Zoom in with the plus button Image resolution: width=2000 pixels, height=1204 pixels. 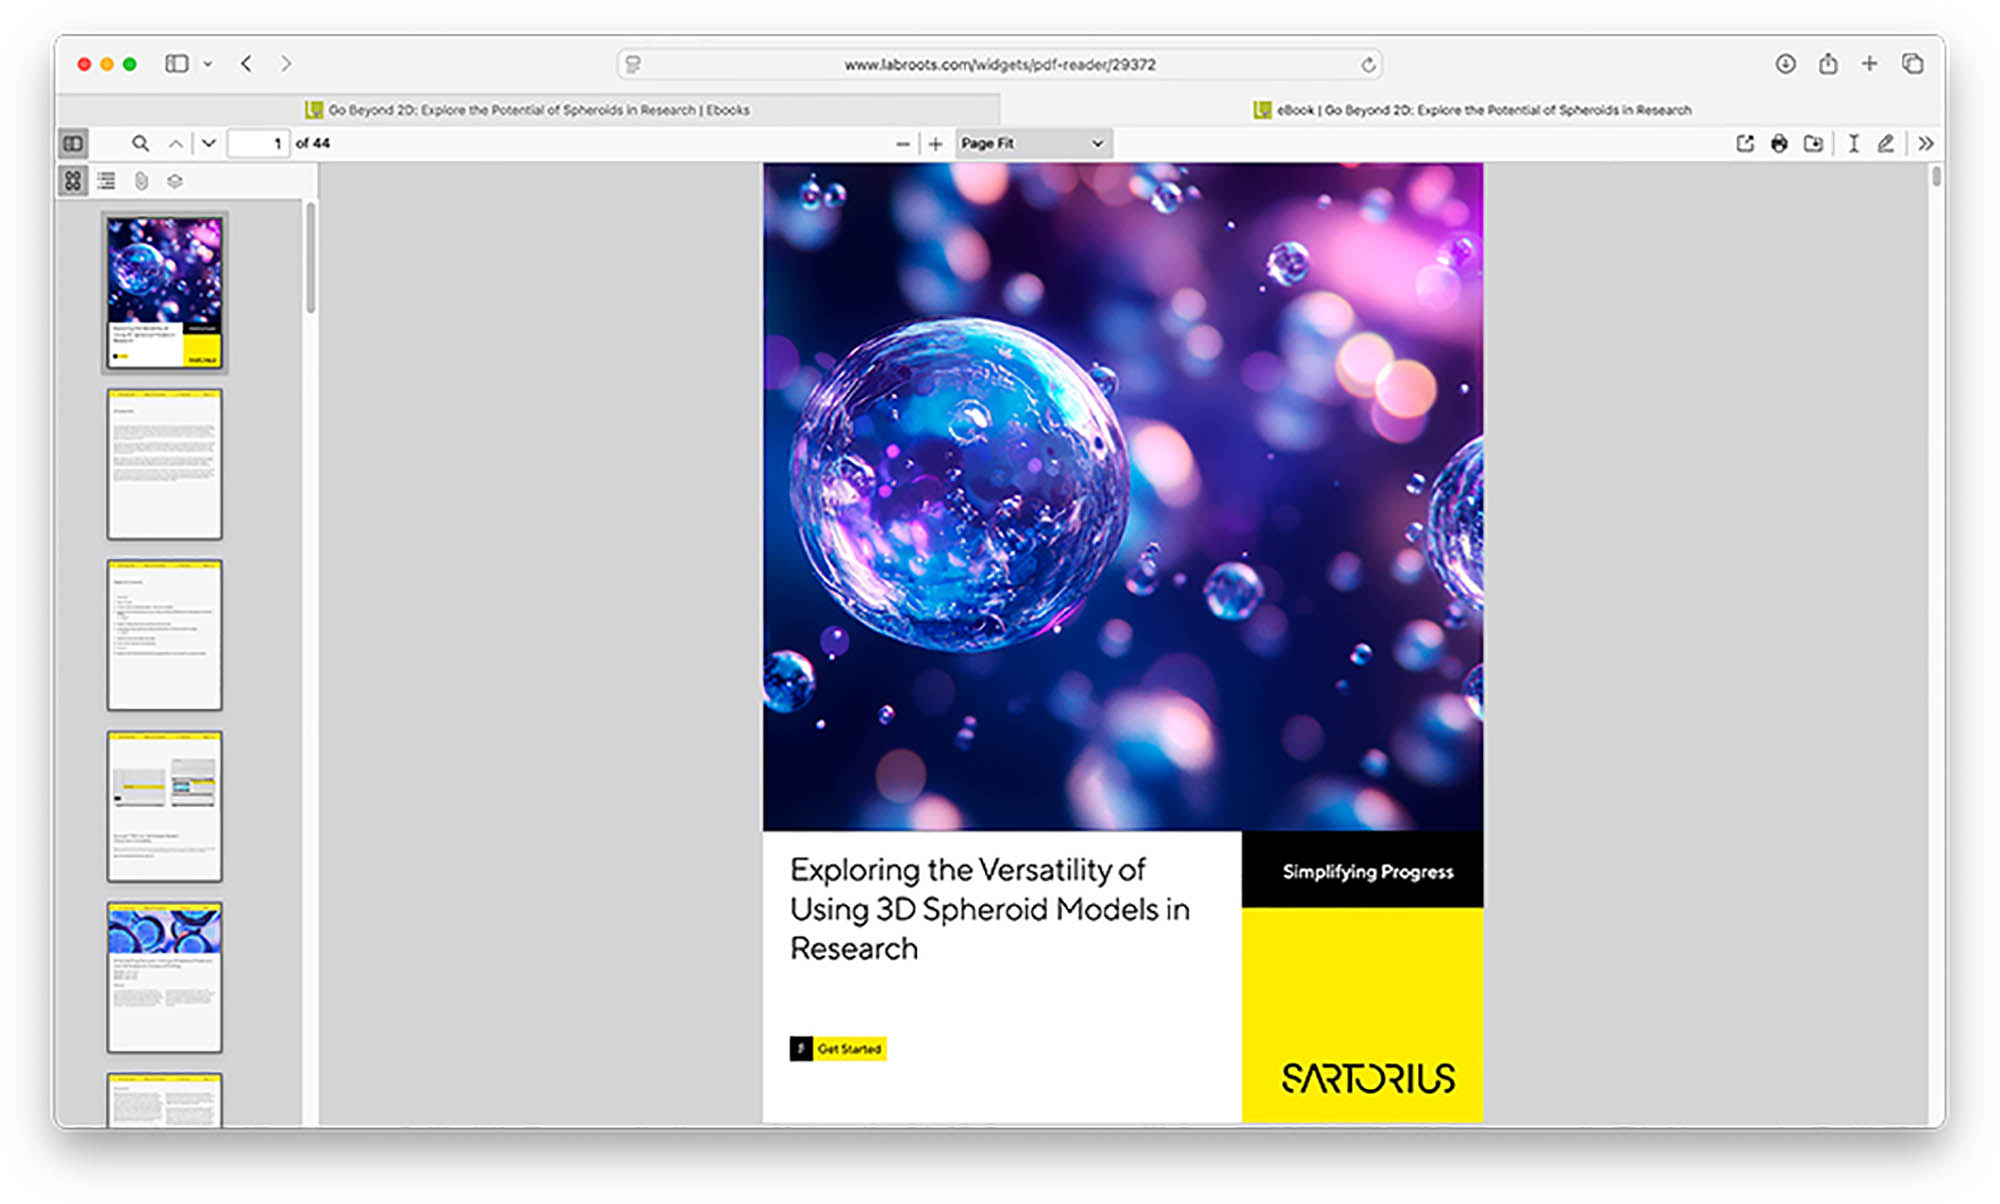936,144
